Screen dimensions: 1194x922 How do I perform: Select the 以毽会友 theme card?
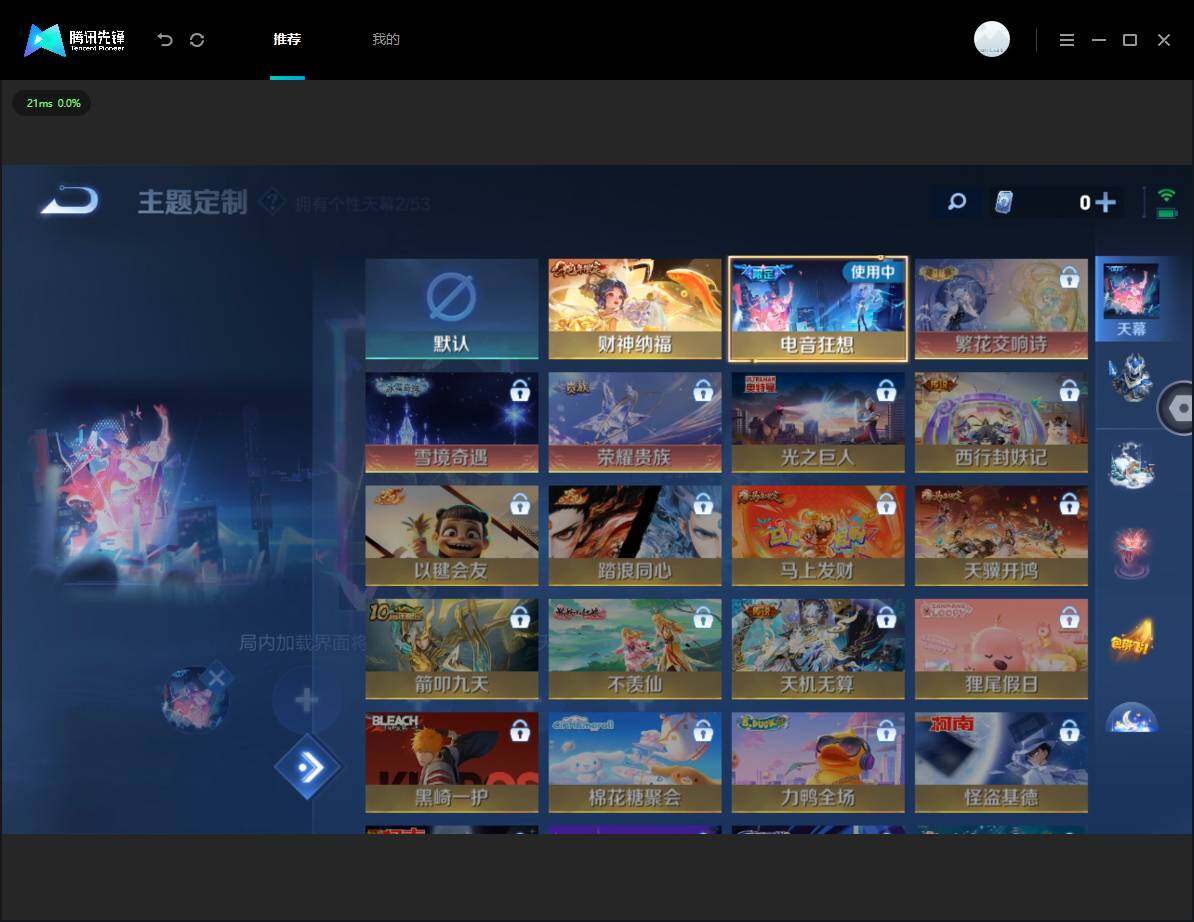coord(452,535)
